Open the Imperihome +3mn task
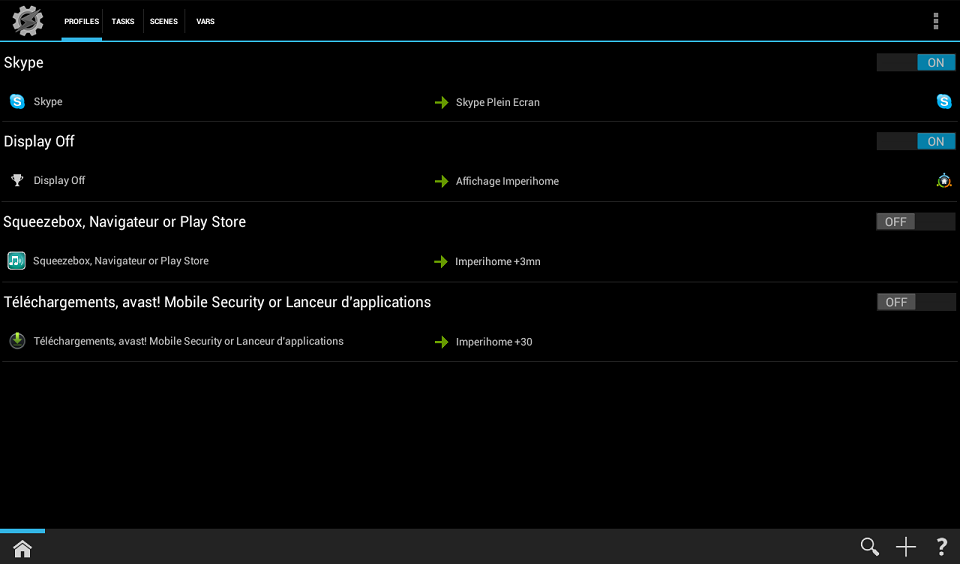Screen dimensions: 960x564 pyautogui.click(x=498, y=261)
